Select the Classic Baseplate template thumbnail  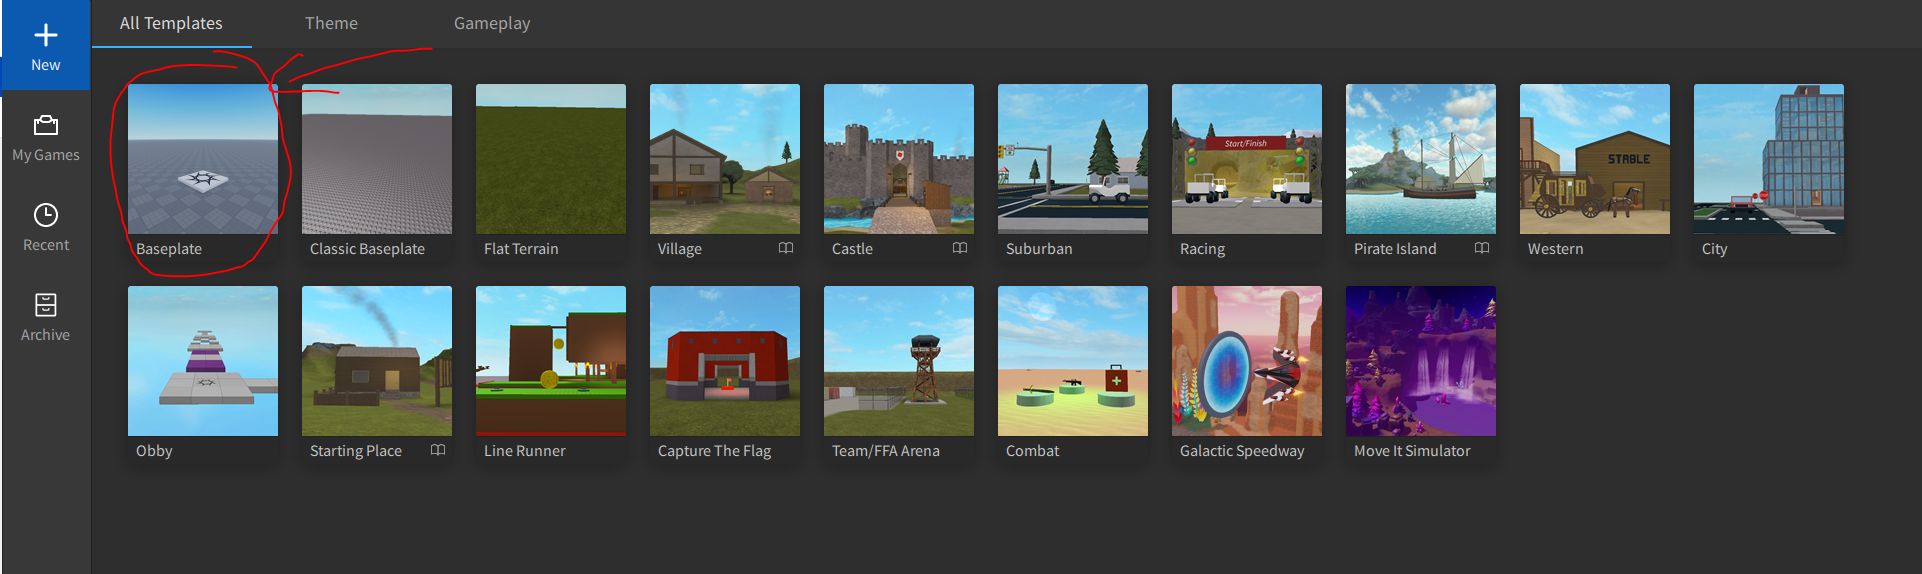377,159
